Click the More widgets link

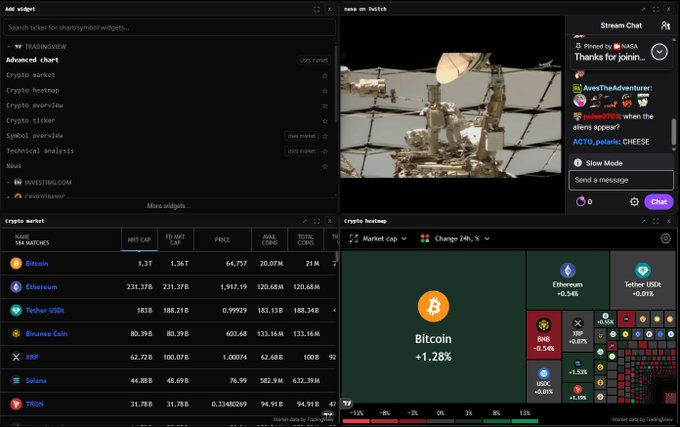coord(169,206)
